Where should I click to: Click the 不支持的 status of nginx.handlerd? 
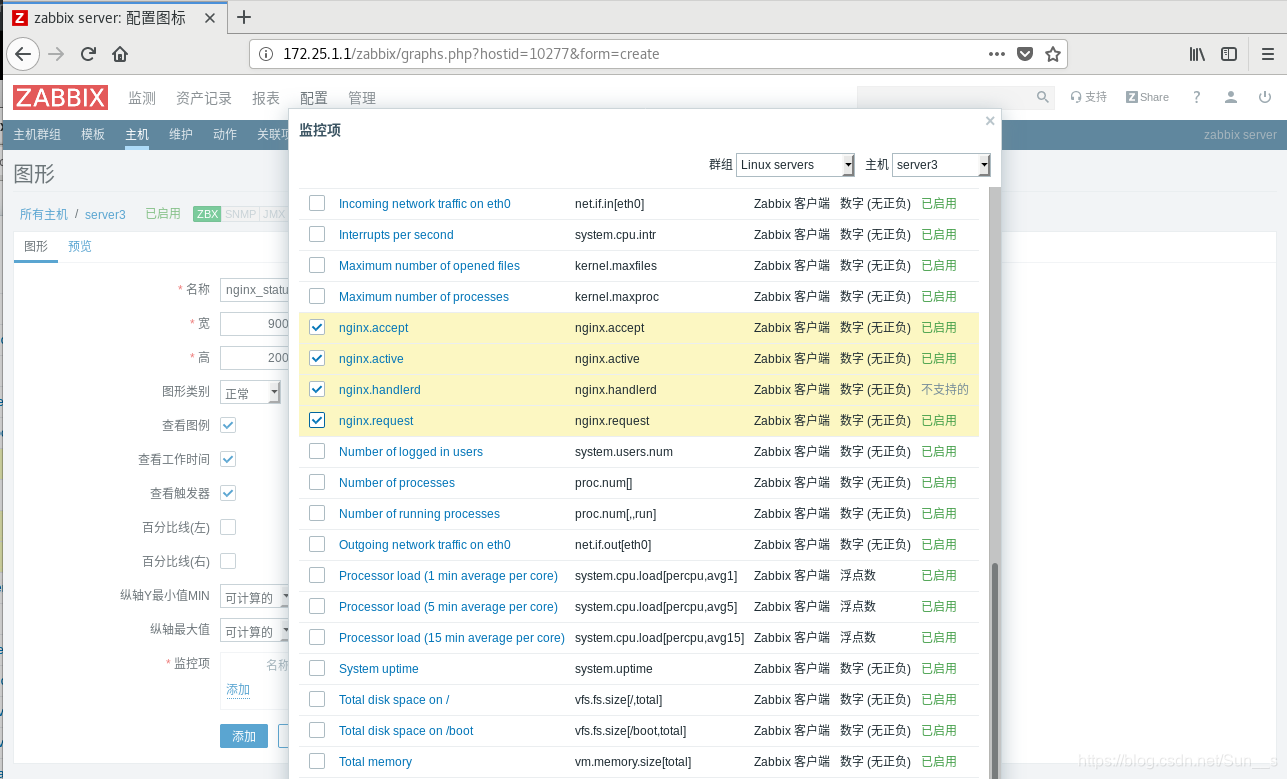[945, 389]
